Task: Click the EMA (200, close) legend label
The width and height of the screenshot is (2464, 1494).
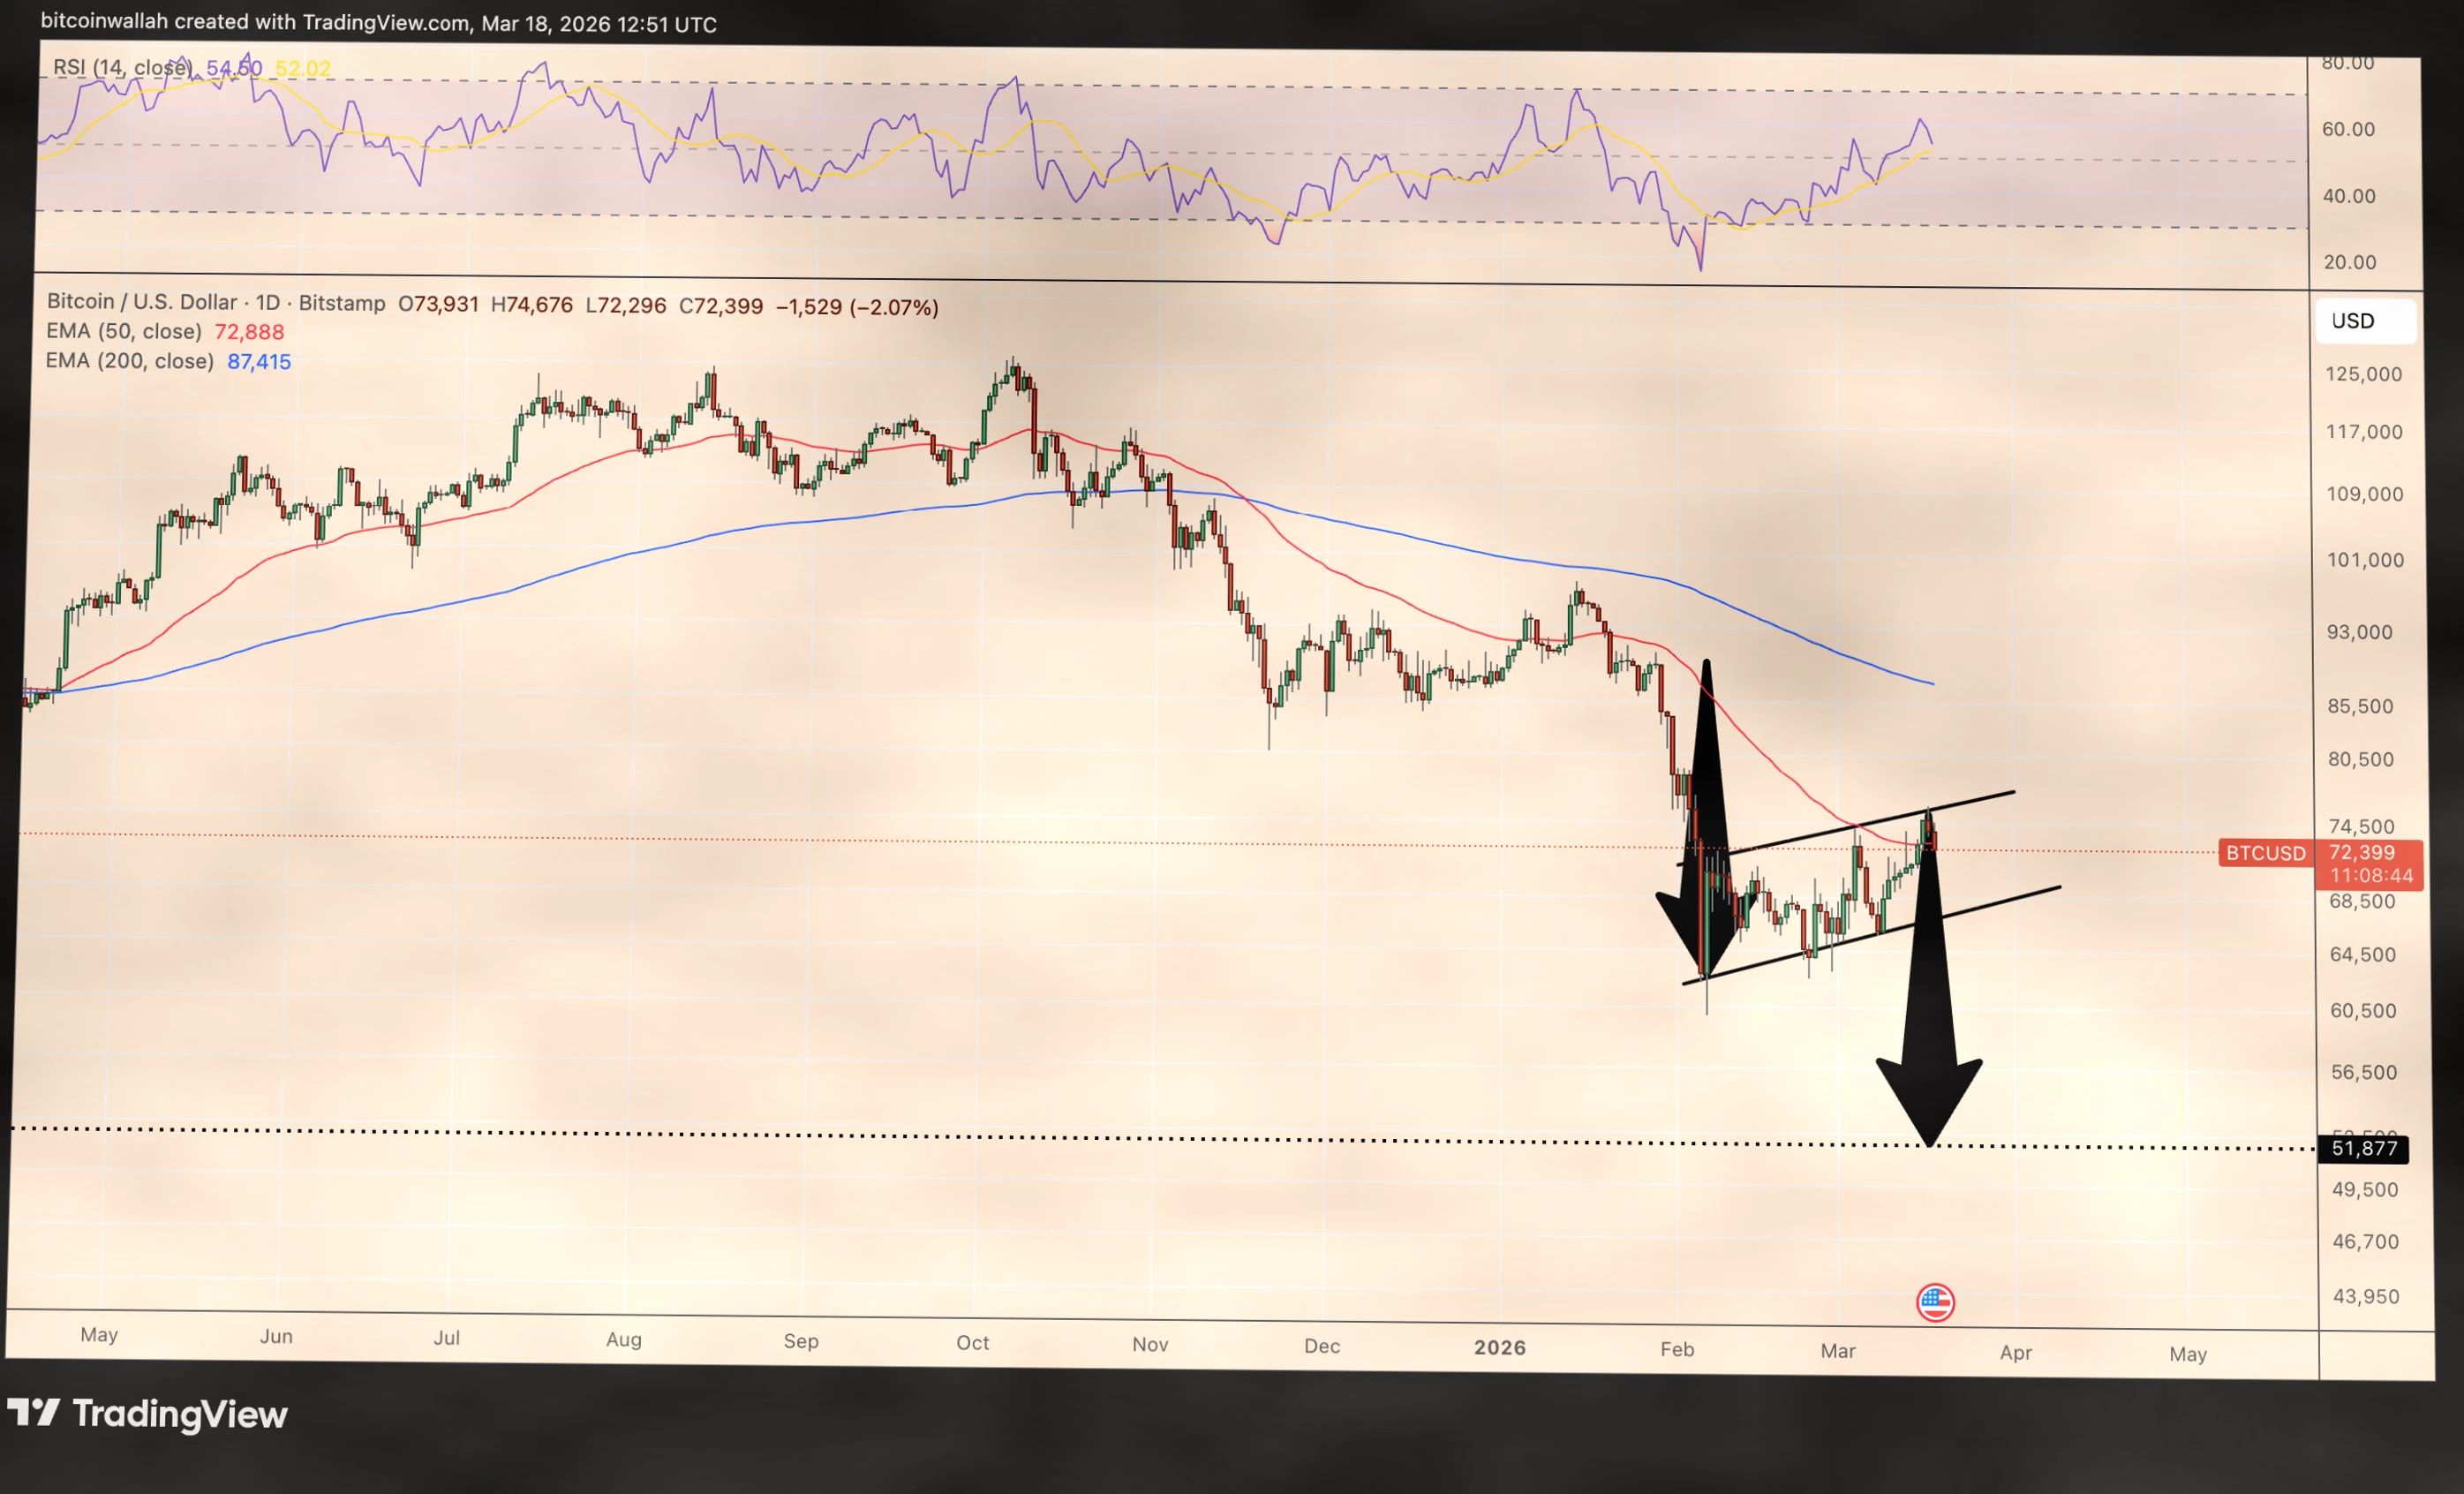Action: [x=129, y=361]
